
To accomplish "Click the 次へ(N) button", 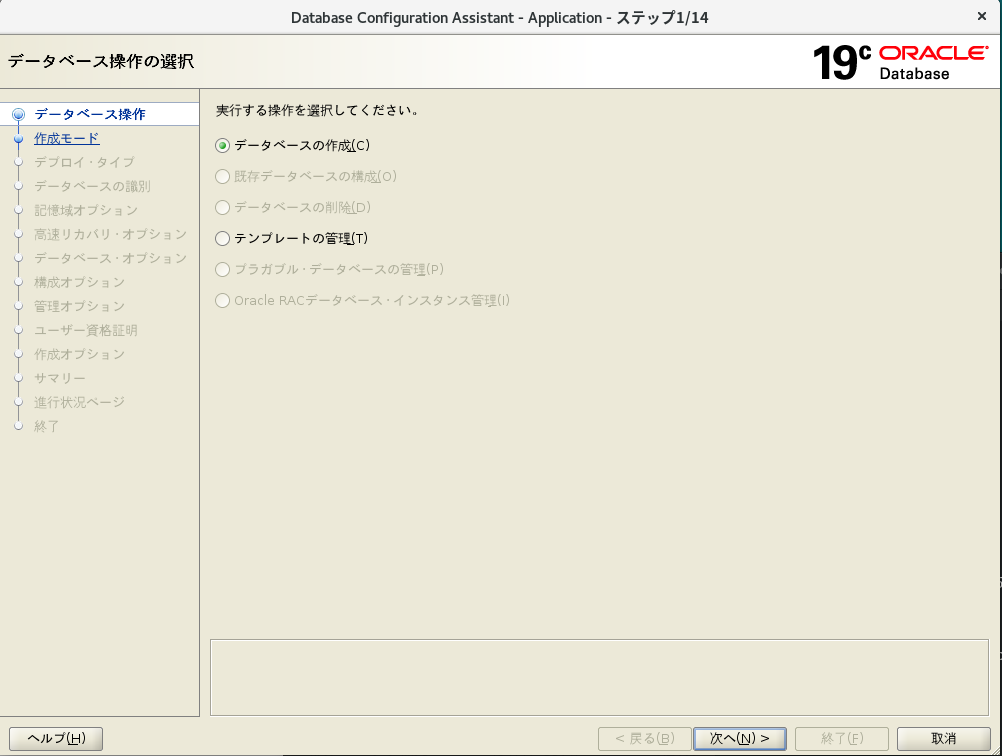I will click(x=740, y=738).
